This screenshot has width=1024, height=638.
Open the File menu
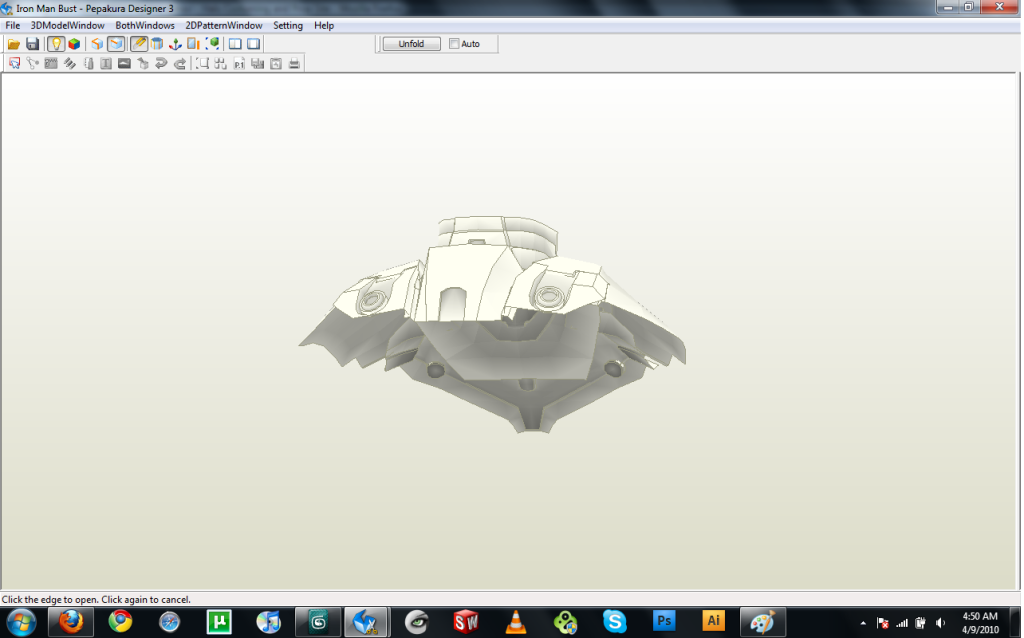pos(13,25)
